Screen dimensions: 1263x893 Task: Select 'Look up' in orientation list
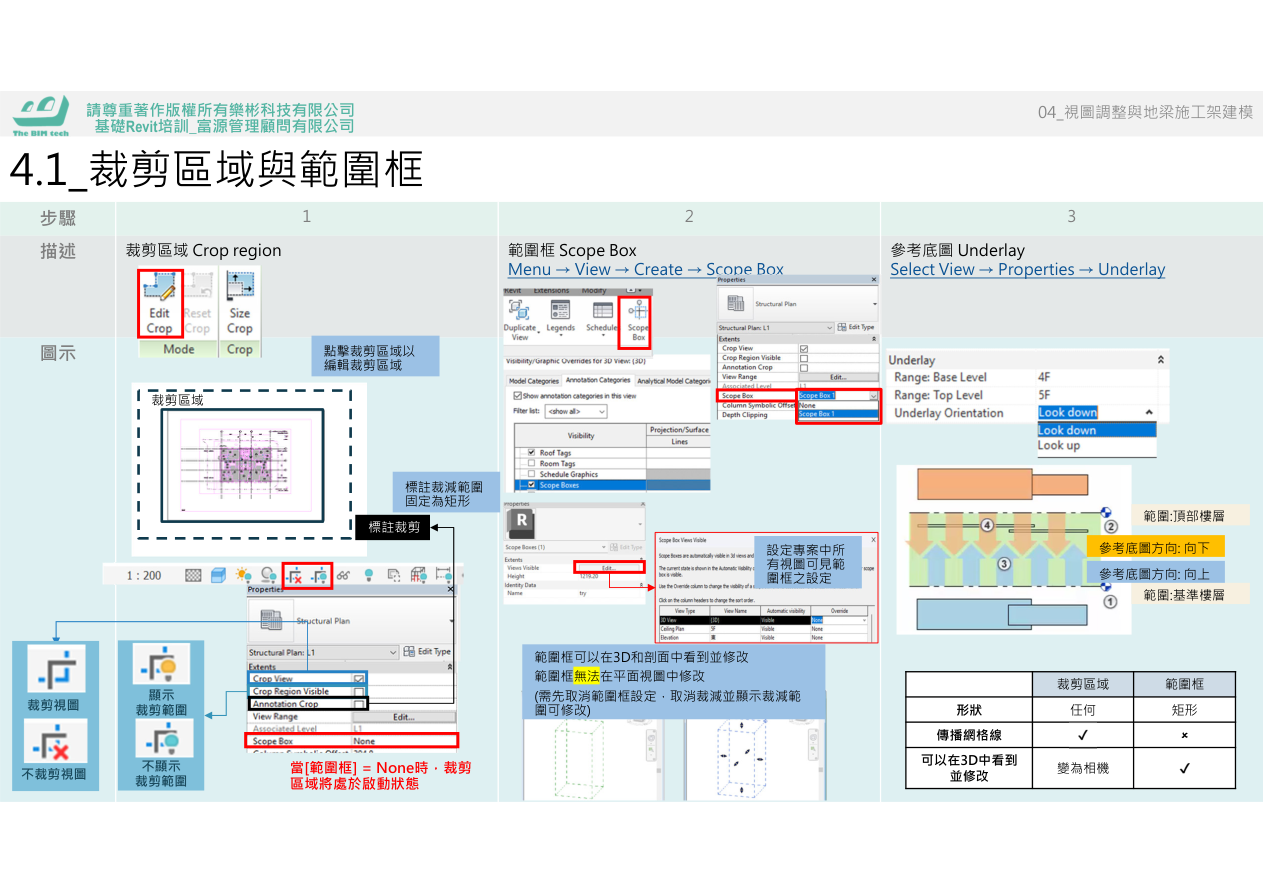pyautogui.click(x=1096, y=446)
